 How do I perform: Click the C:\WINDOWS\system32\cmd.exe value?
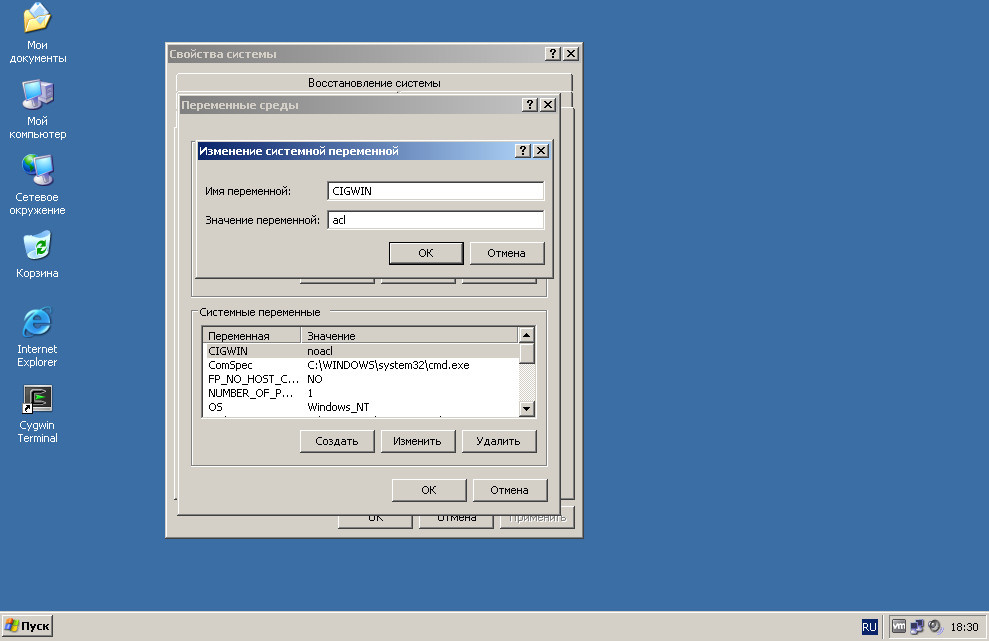[x=388, y=365]
